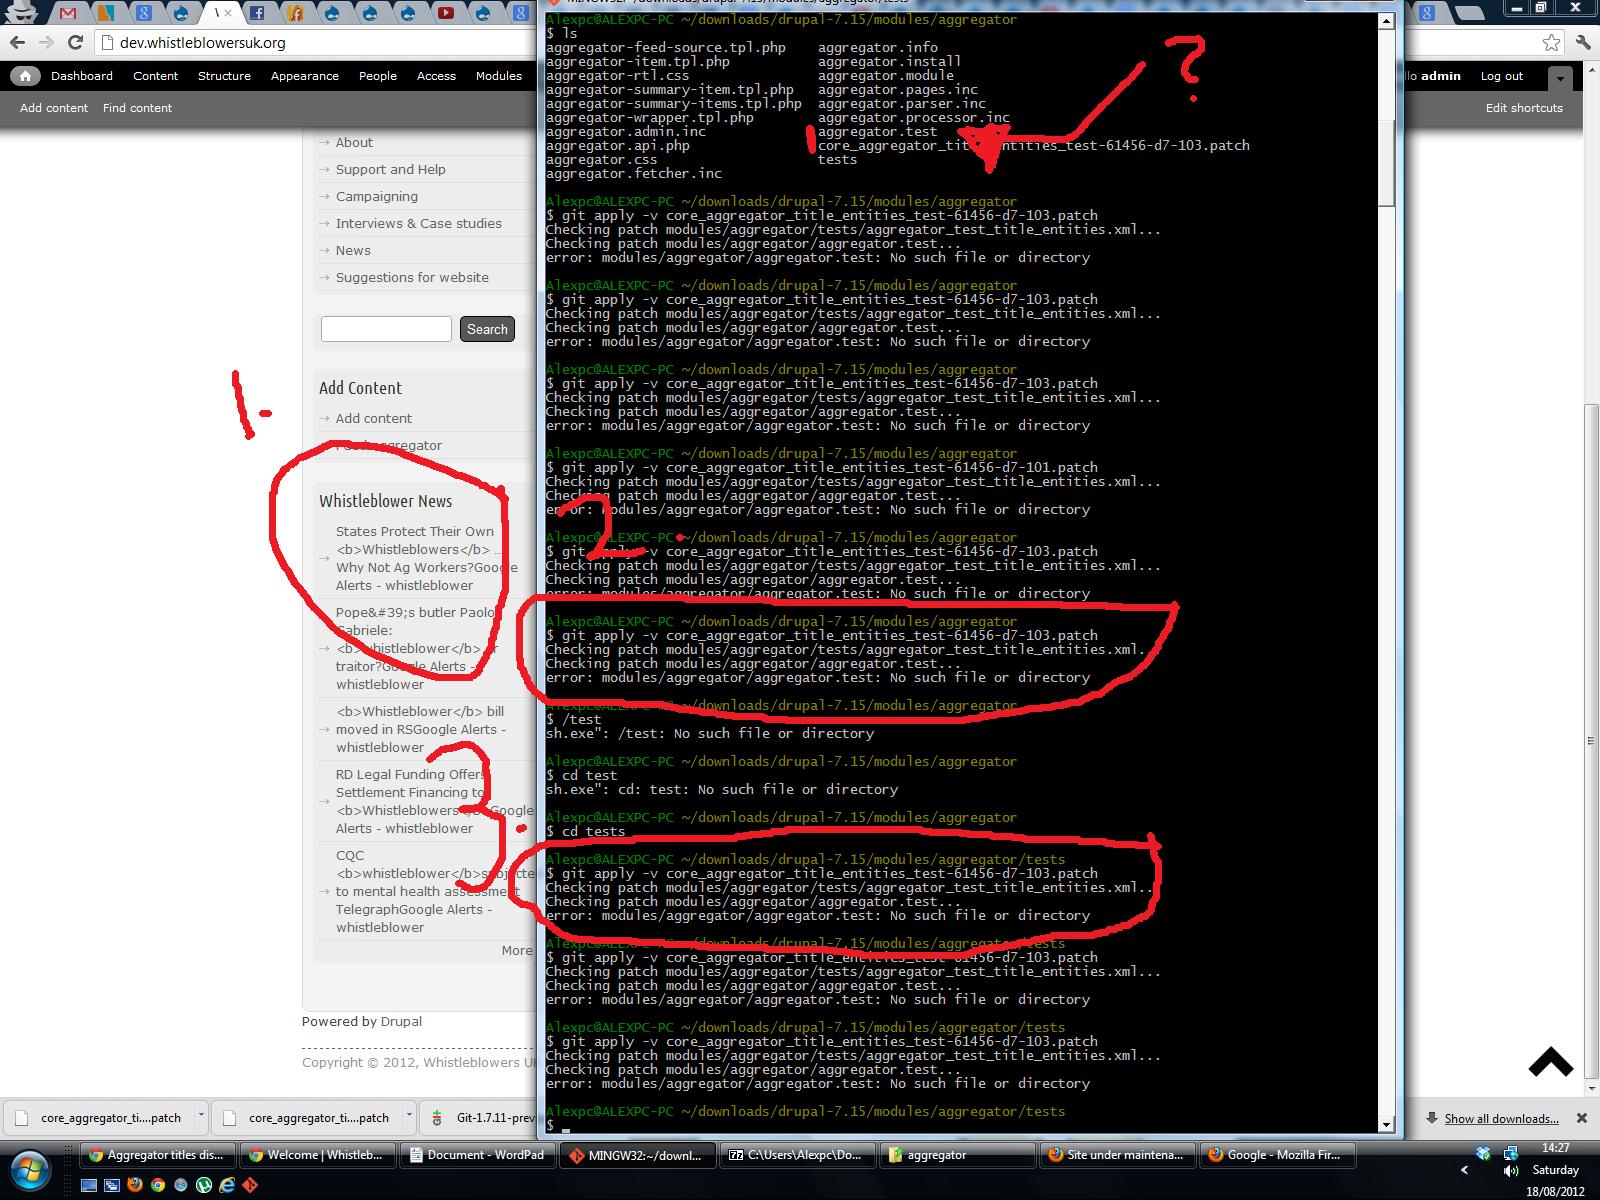1600x1200 pixels.
Task: Switch to 7-Zip C:\Users taskbar window
Action: [797, 1155]
